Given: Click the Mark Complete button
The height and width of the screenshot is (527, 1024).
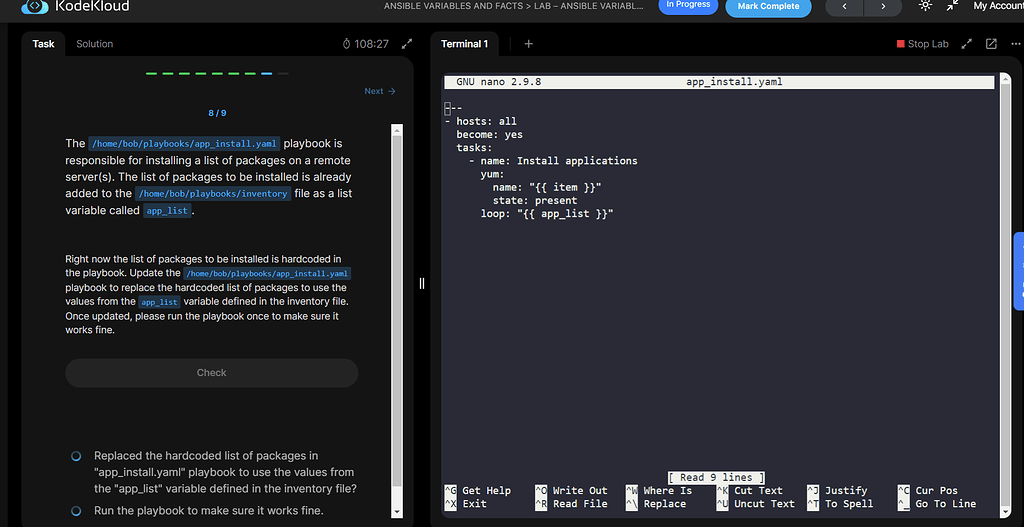Looking at the screenshot, I should 769,7.
